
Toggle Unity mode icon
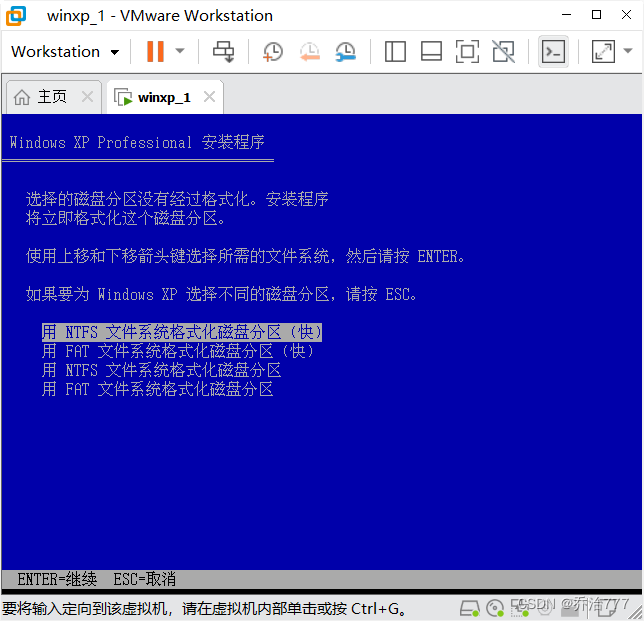[x=504, y=52]
